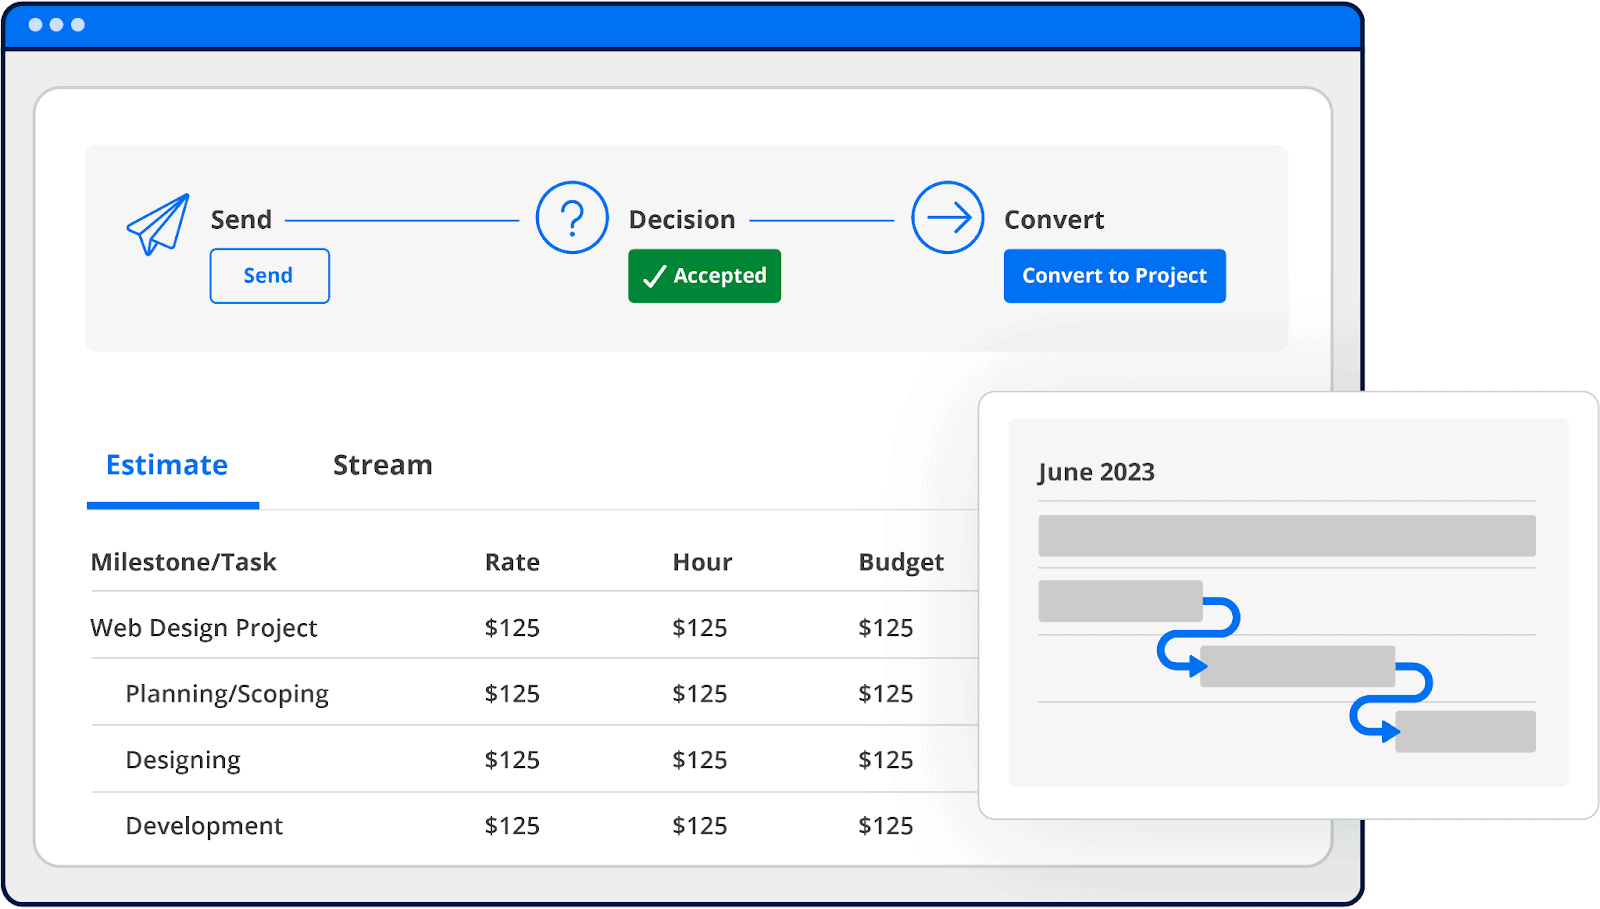This screenshot has width=1600, height=909.
Task: Switch to the Estimate tab
Action: click(167, 465)
